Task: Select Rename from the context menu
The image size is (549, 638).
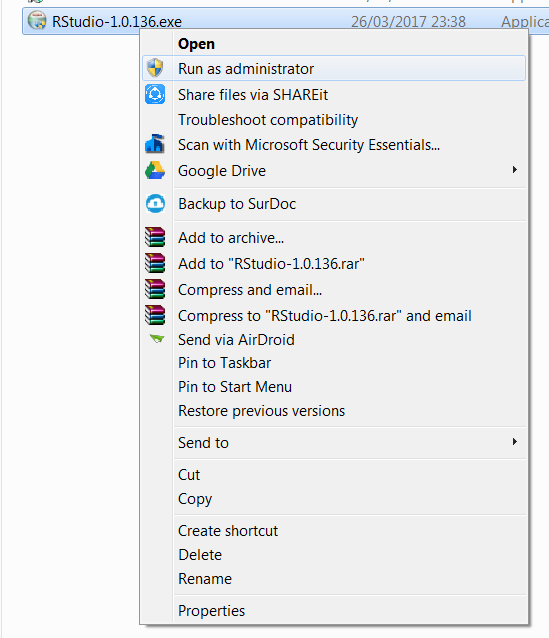Action: click(x=334, y=579)
